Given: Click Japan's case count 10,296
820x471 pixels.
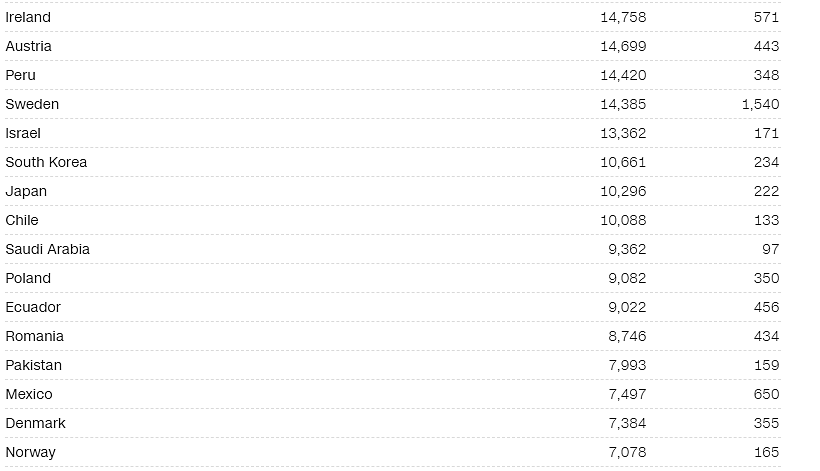Looking at the screenshot, I should click(x=623, y=191).
